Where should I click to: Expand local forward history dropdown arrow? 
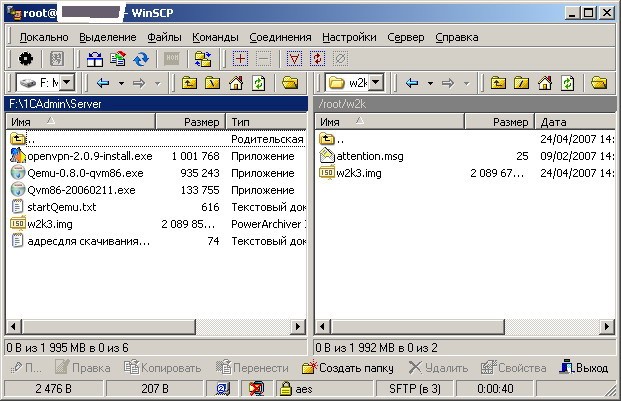pos(158,84)
